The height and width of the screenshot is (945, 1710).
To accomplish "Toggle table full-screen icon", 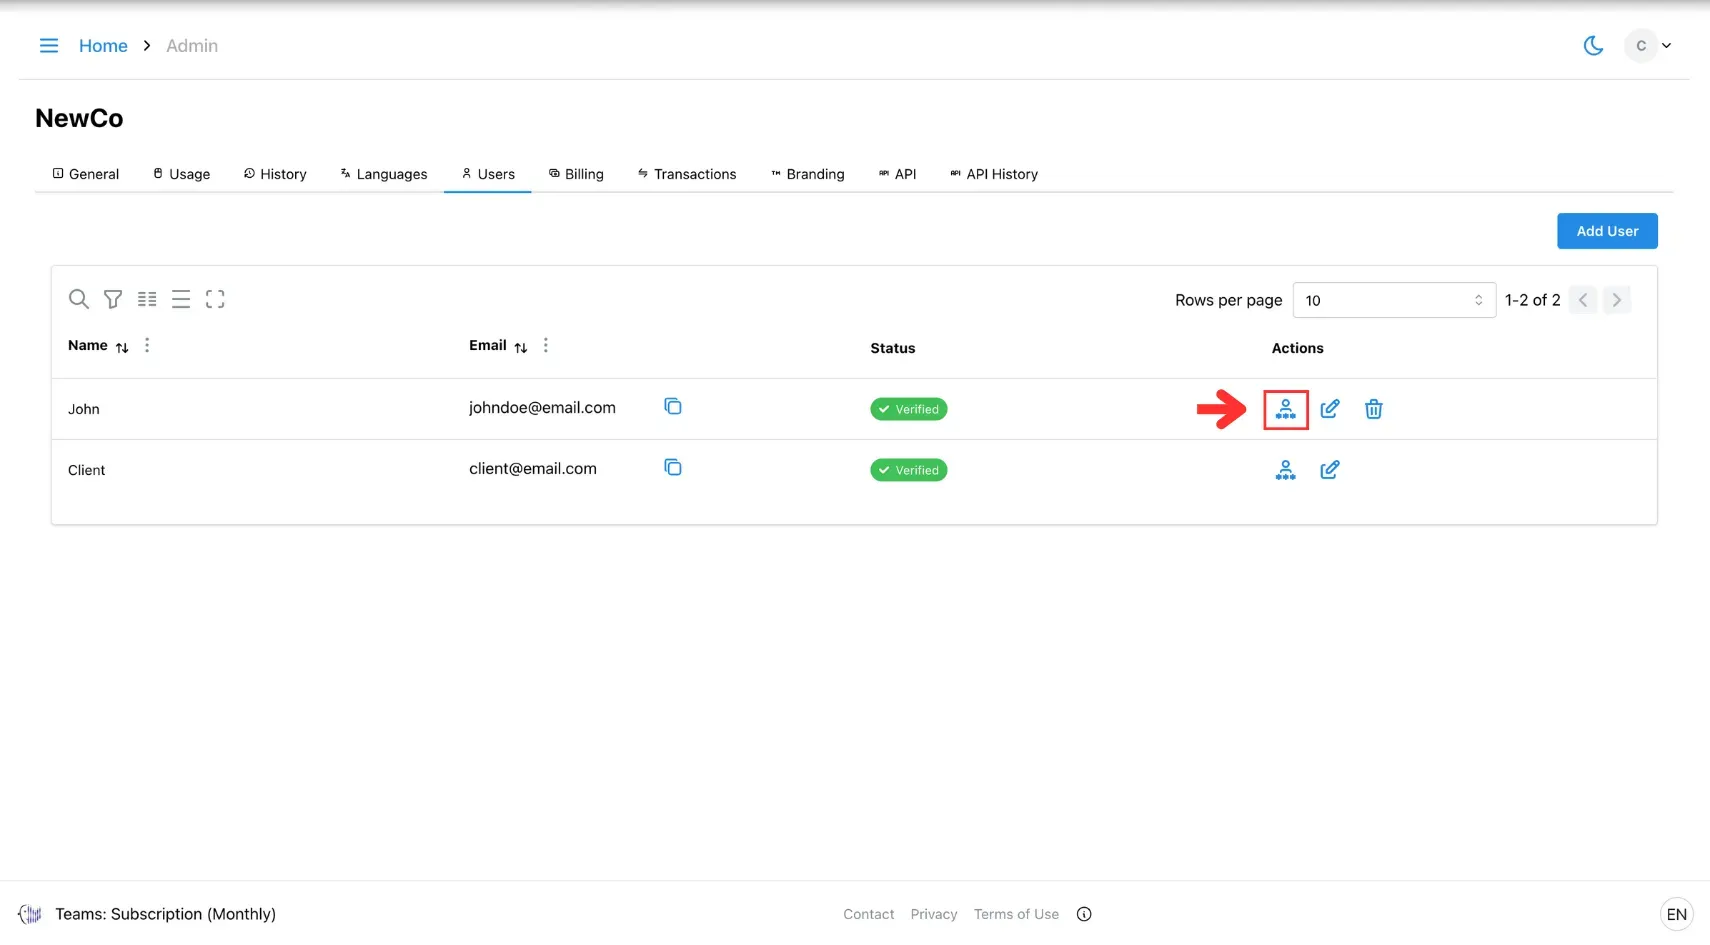I will 215,299.
